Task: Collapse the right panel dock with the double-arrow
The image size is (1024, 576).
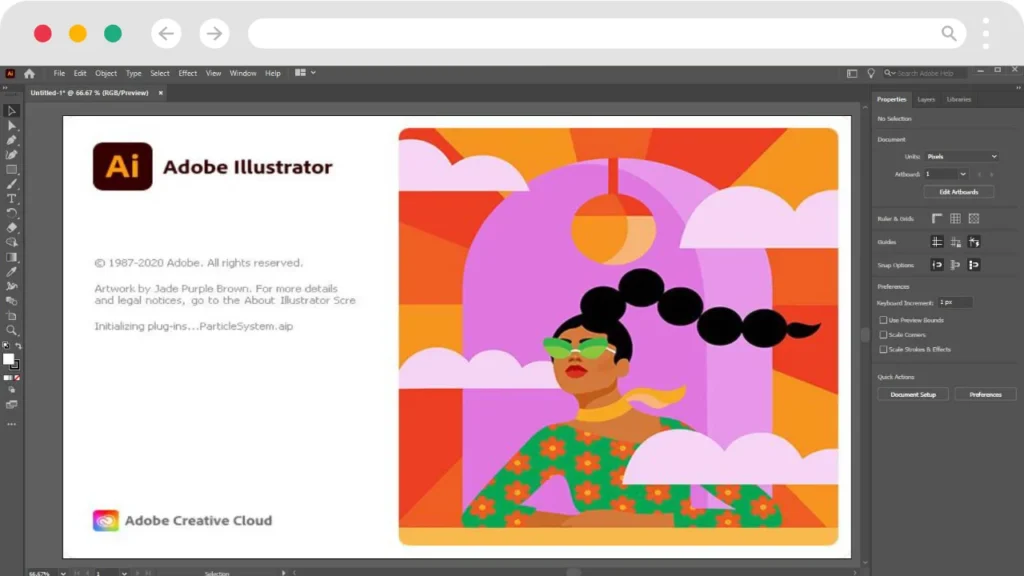Action: pyautogui.click(x=1018, y=88)
